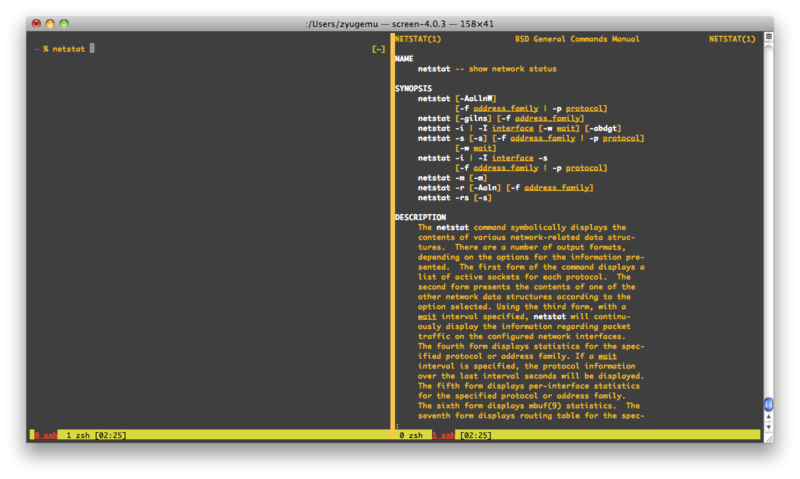Click underlined 'address_family' in netstat -r line
The width and height of the screenshot is (800, 479).
coord(557,188)
